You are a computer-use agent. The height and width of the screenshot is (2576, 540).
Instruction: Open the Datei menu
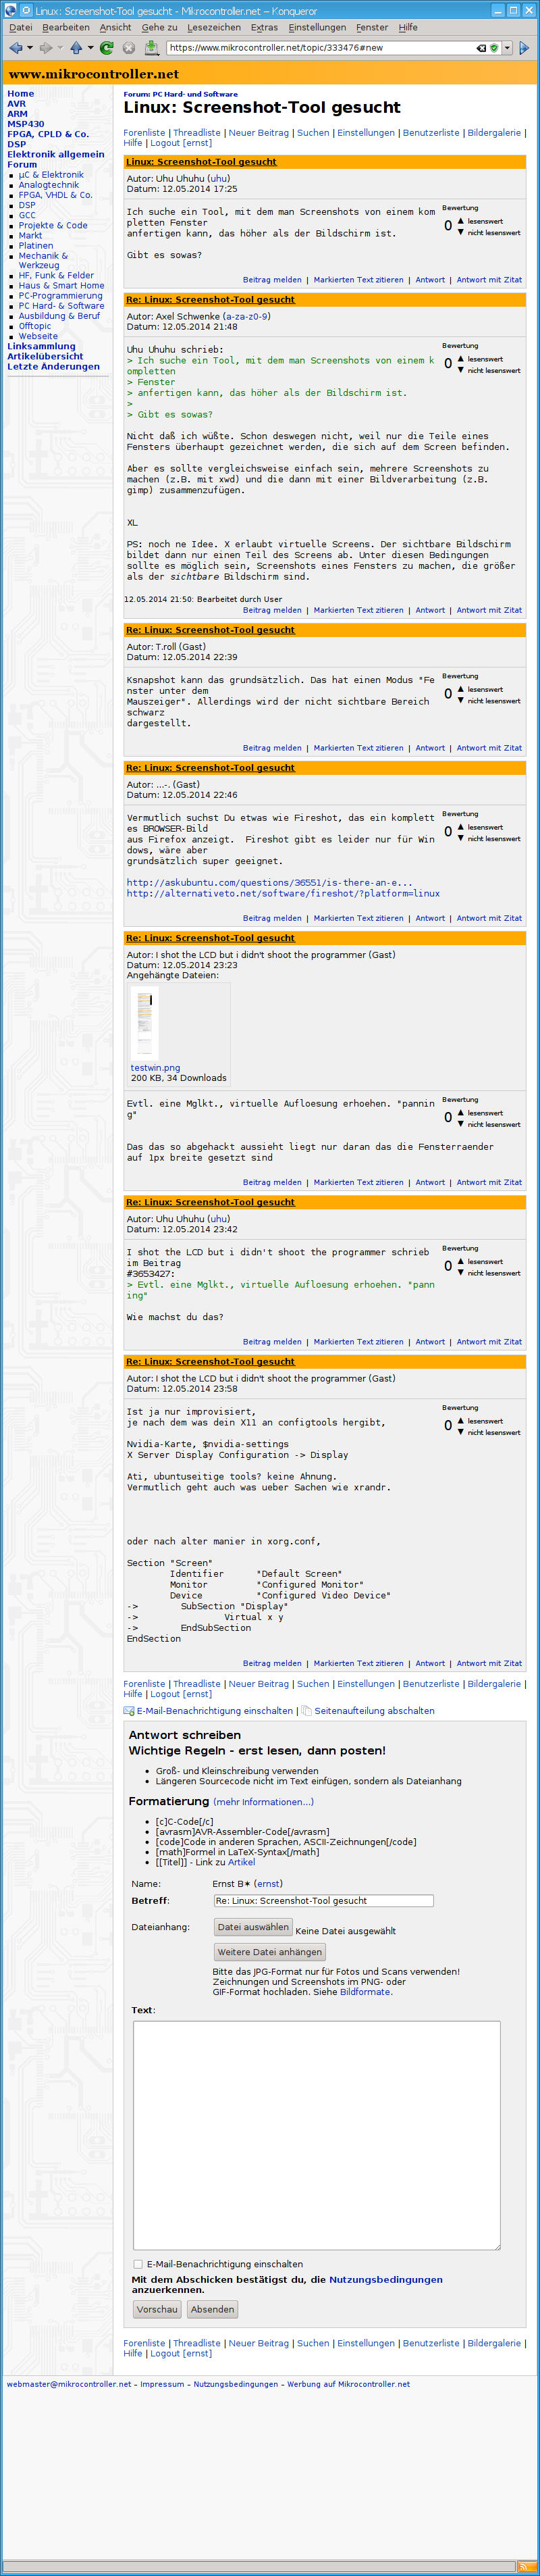coord(20,28)
